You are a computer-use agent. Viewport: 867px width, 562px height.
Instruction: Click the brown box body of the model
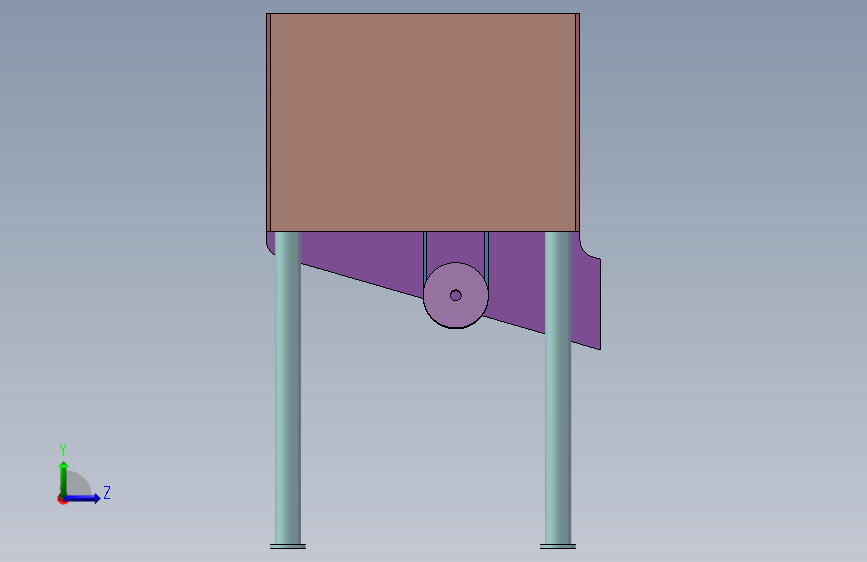pyautogui.click(x=423, y=122)
